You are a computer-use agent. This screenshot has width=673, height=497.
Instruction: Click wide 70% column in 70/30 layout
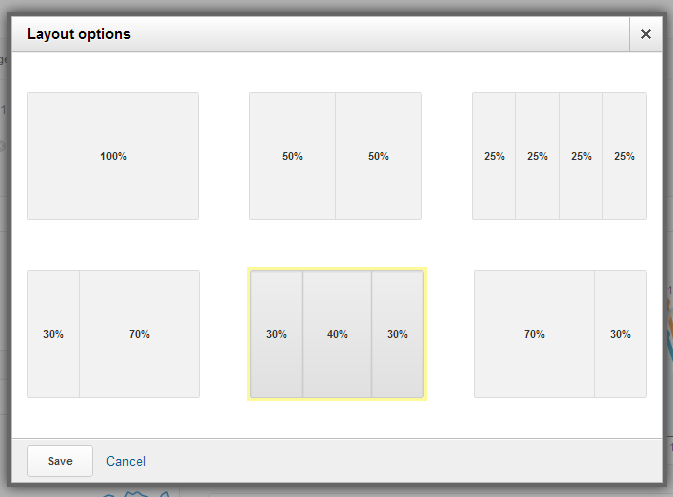(534, 334)
